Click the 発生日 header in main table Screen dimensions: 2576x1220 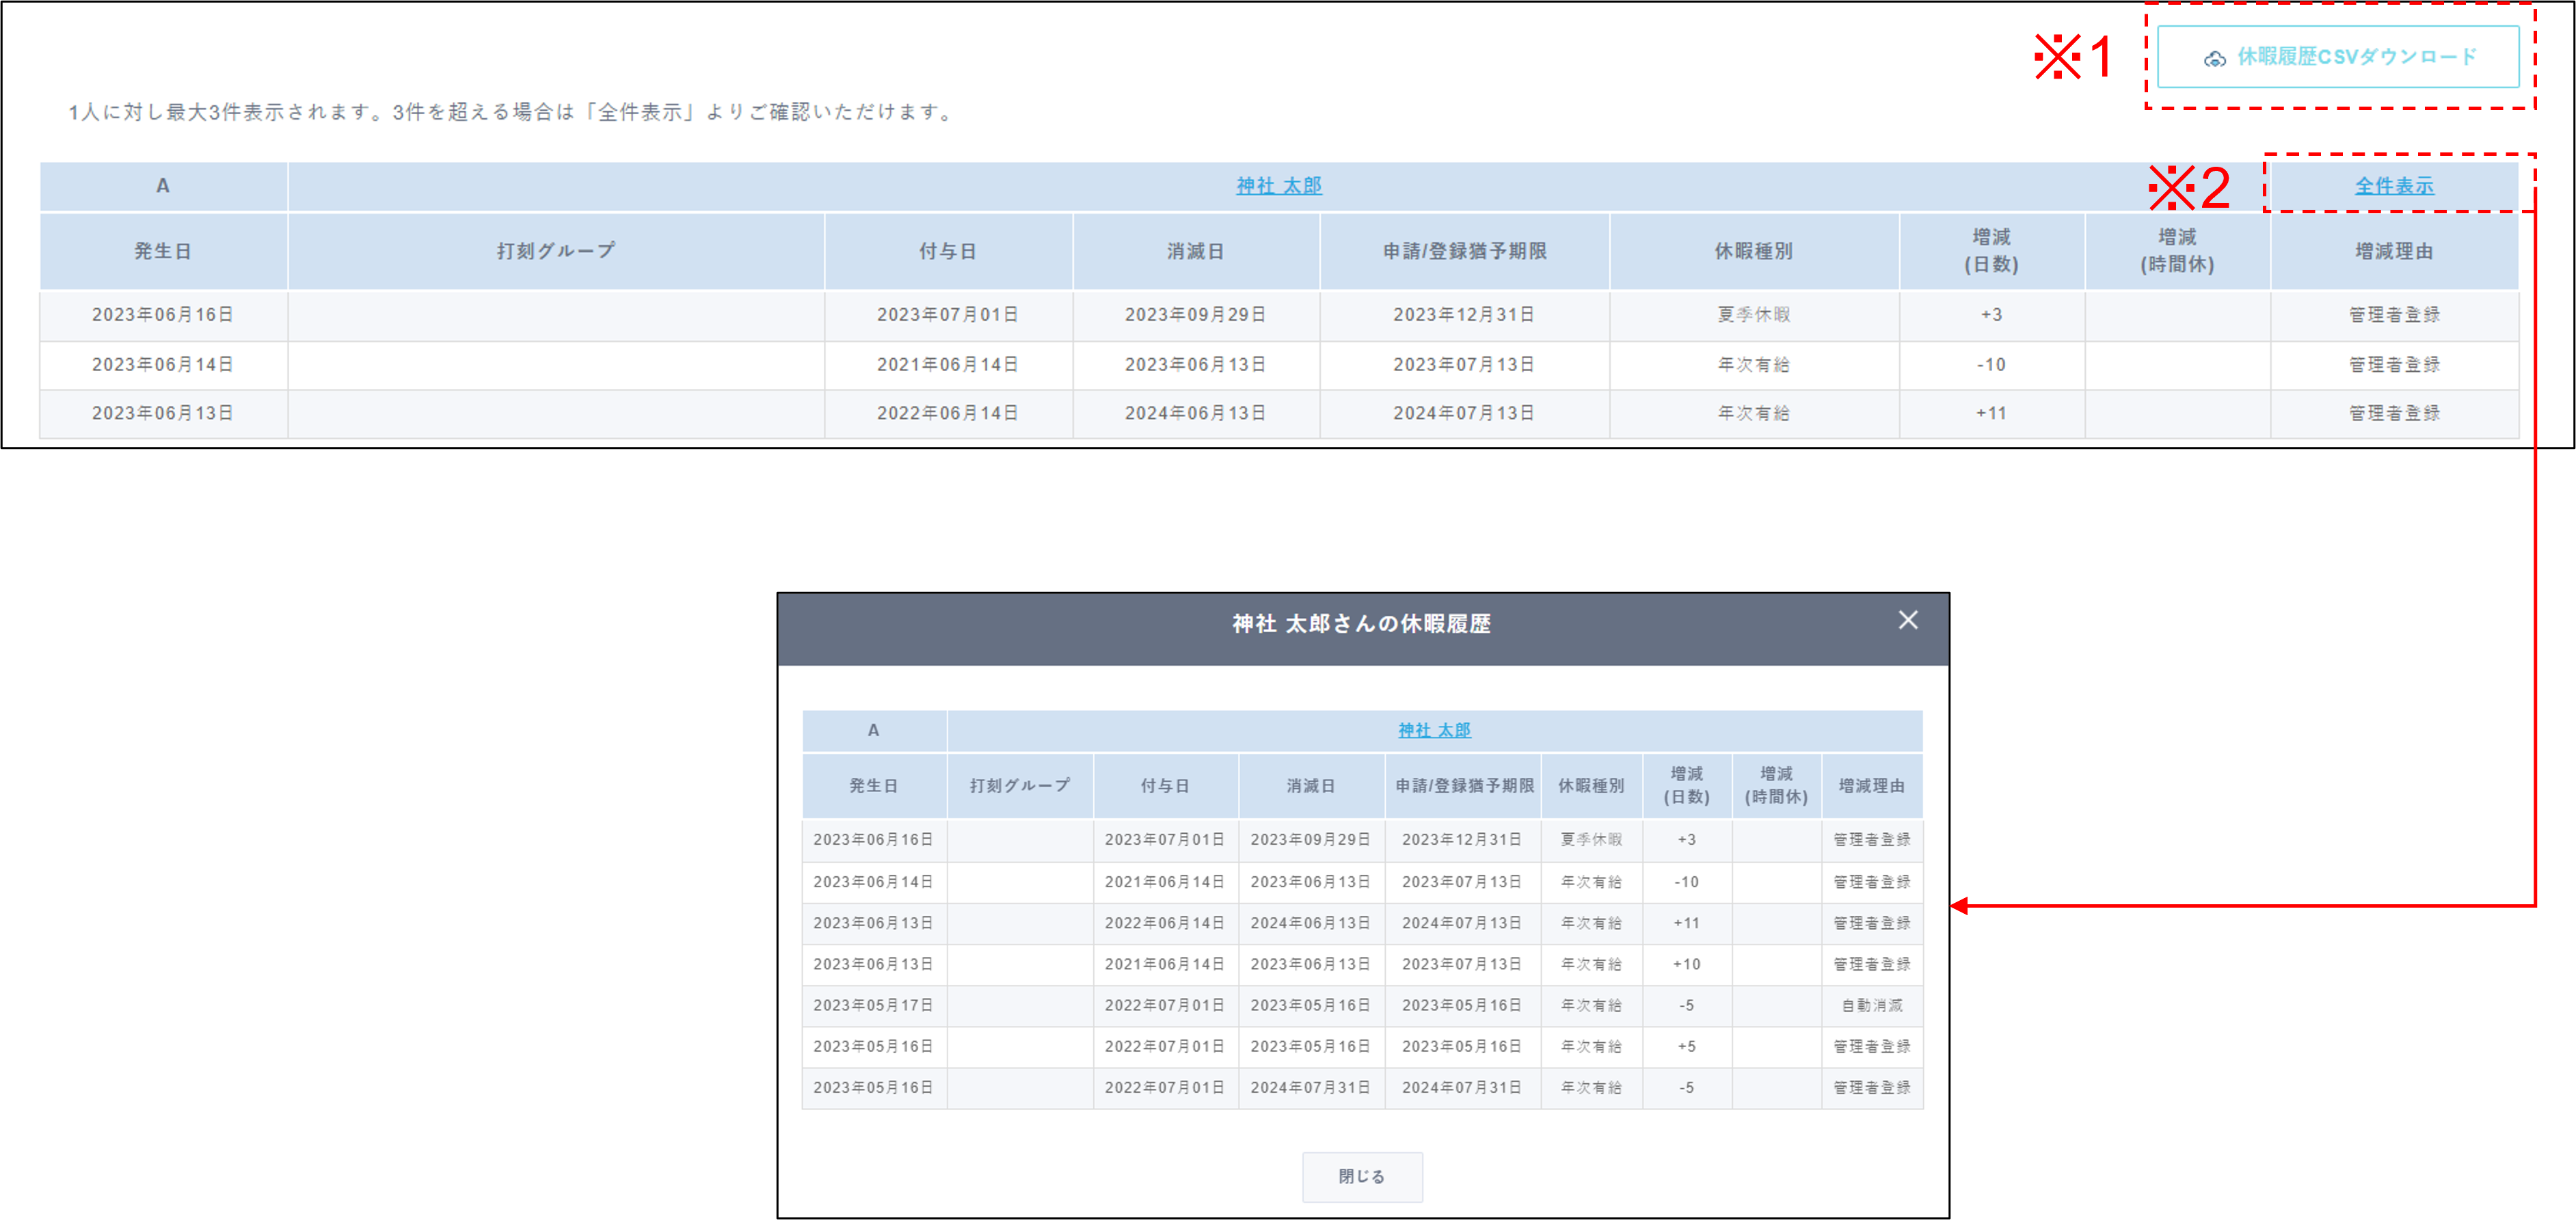point(163,251)
